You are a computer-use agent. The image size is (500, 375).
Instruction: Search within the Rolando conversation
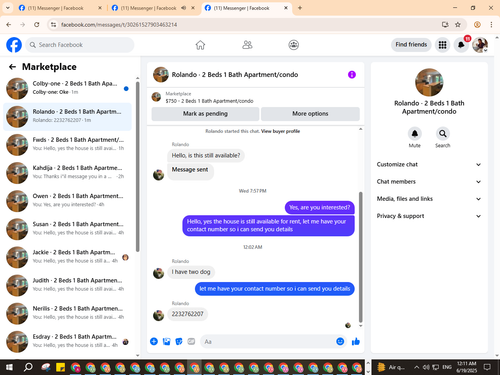443,134
